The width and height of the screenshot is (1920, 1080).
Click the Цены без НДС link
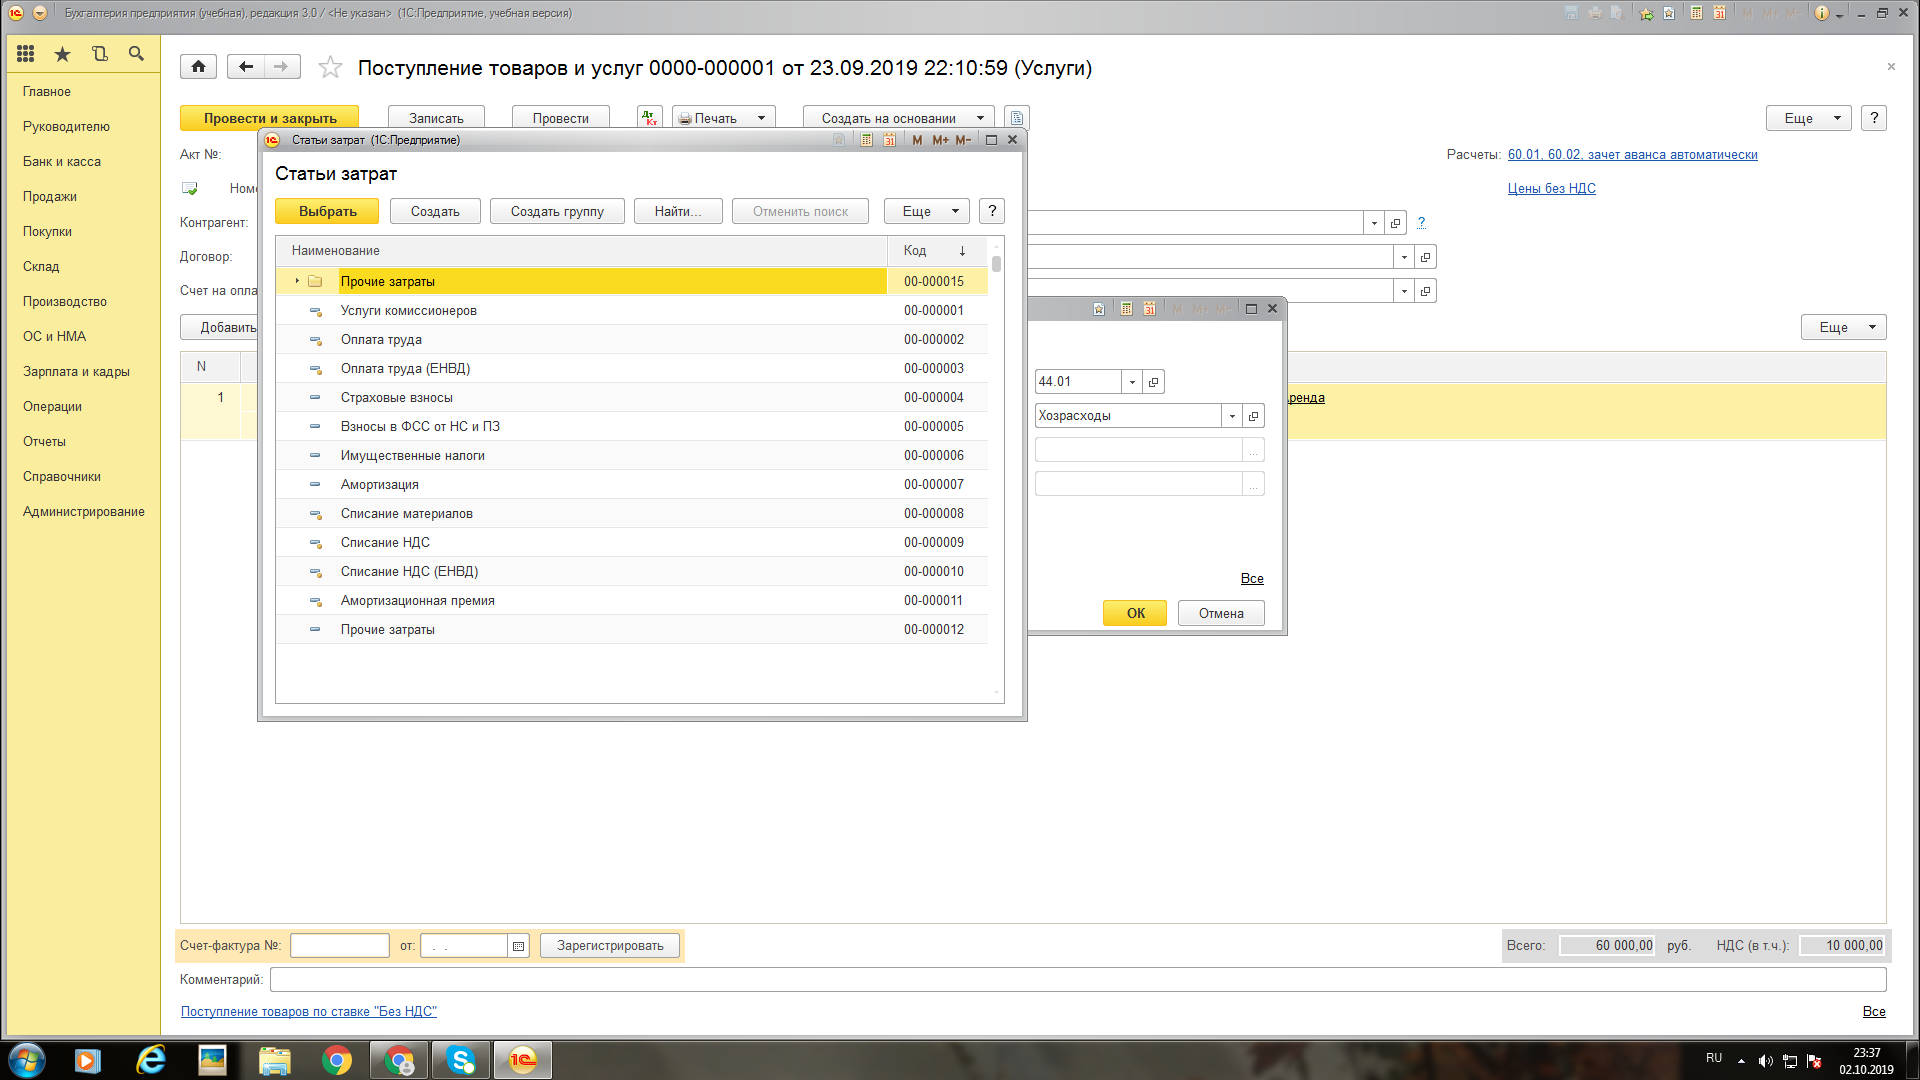coord(1551,188)
